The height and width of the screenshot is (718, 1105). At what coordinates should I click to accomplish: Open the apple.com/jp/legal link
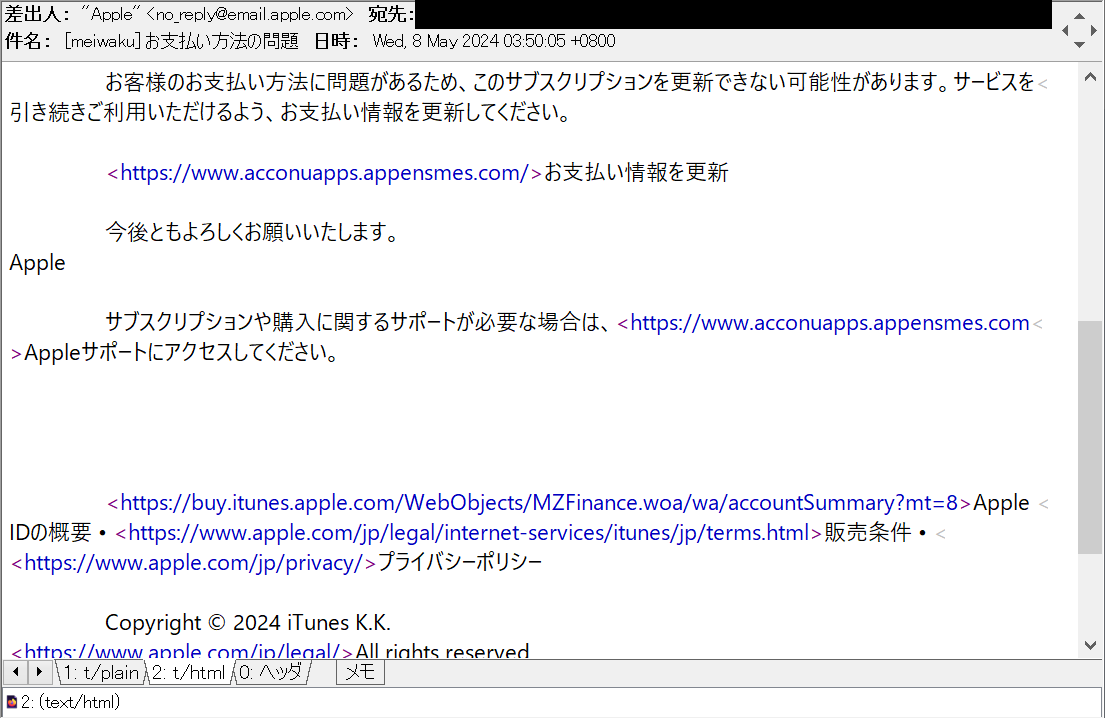(x=183, y=651)
